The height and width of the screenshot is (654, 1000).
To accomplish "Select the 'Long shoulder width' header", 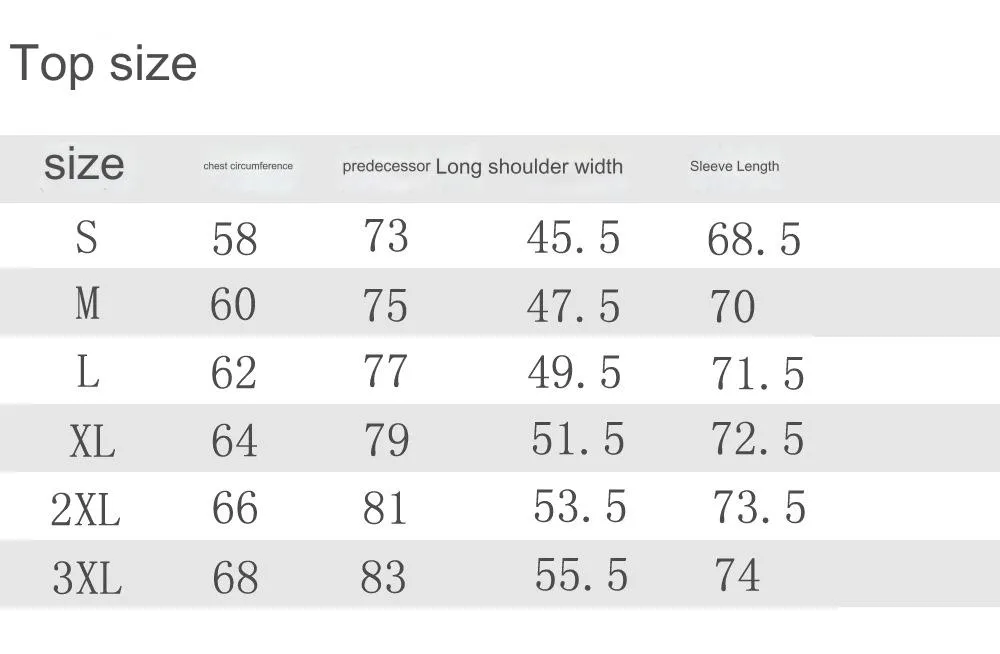I will coord(529,167).
